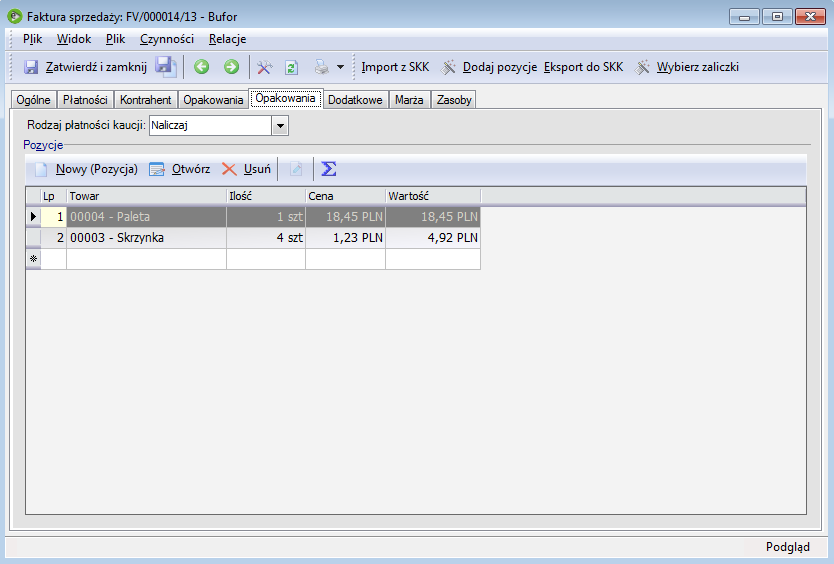The image size is (834, 564).
Task: Open the second Plik menu after Widok
Action: 115,39
